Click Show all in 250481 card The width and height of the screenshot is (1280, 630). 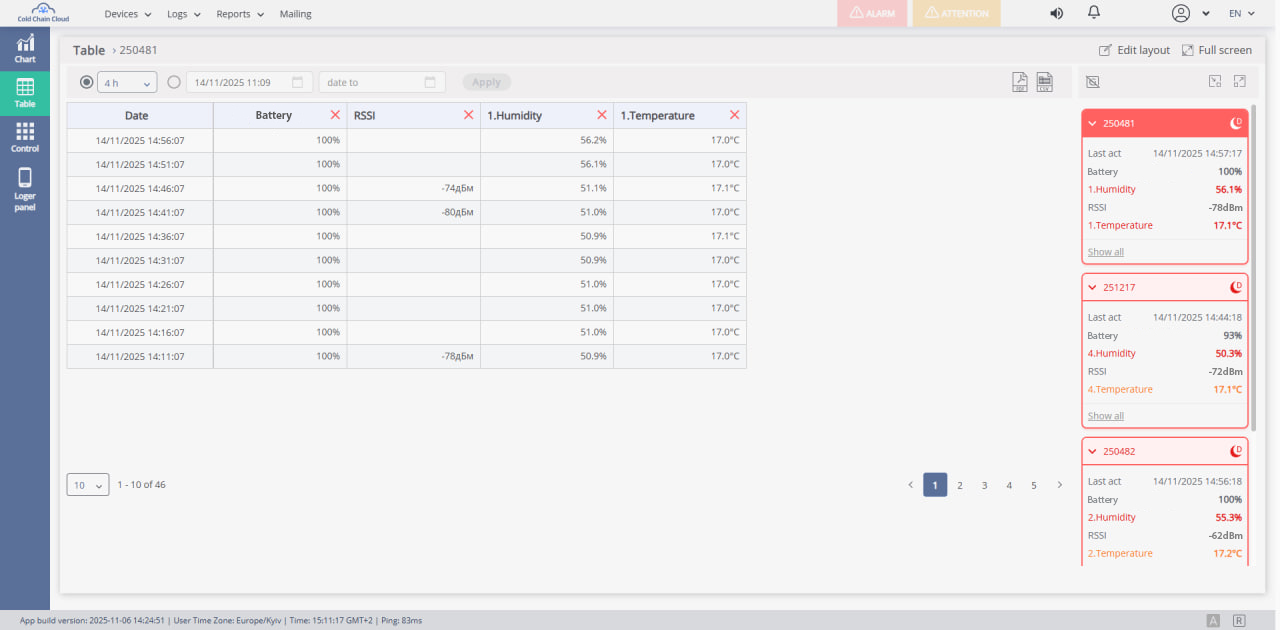tap(1105, 252)
